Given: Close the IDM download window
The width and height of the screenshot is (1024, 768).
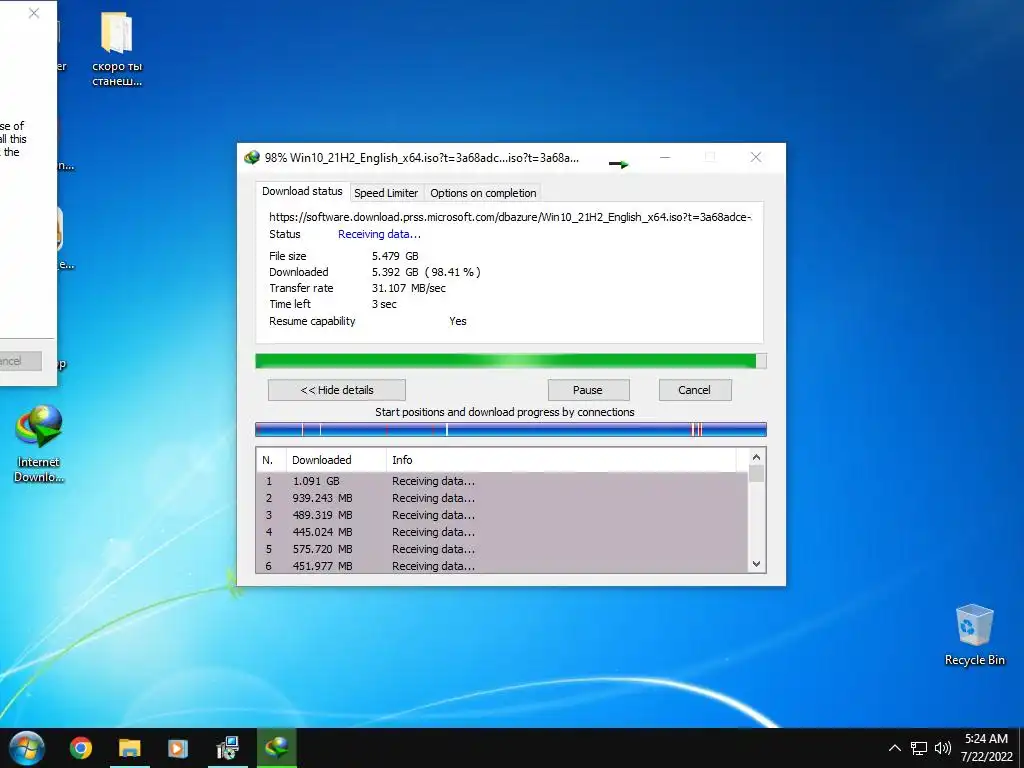Looking at the screenshot, I should click(756, 157).
